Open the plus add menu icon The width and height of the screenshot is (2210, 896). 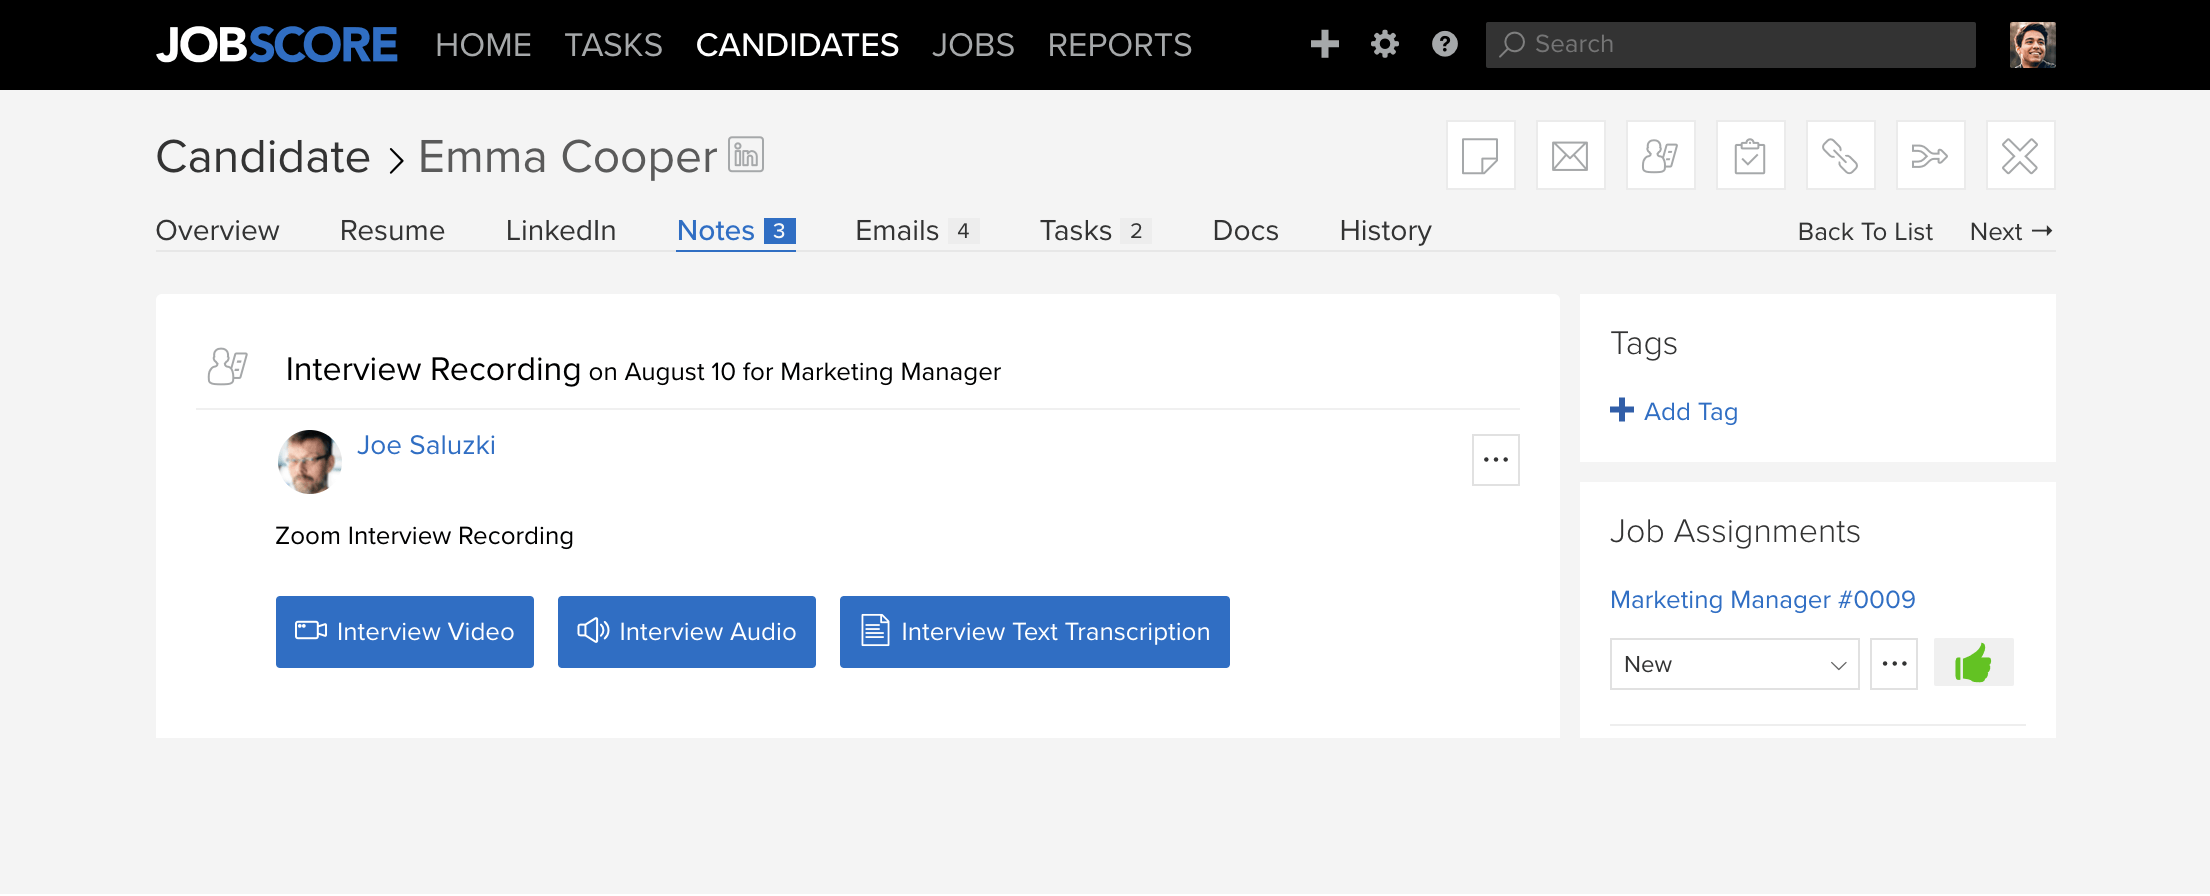click(x=1325, y=44)
